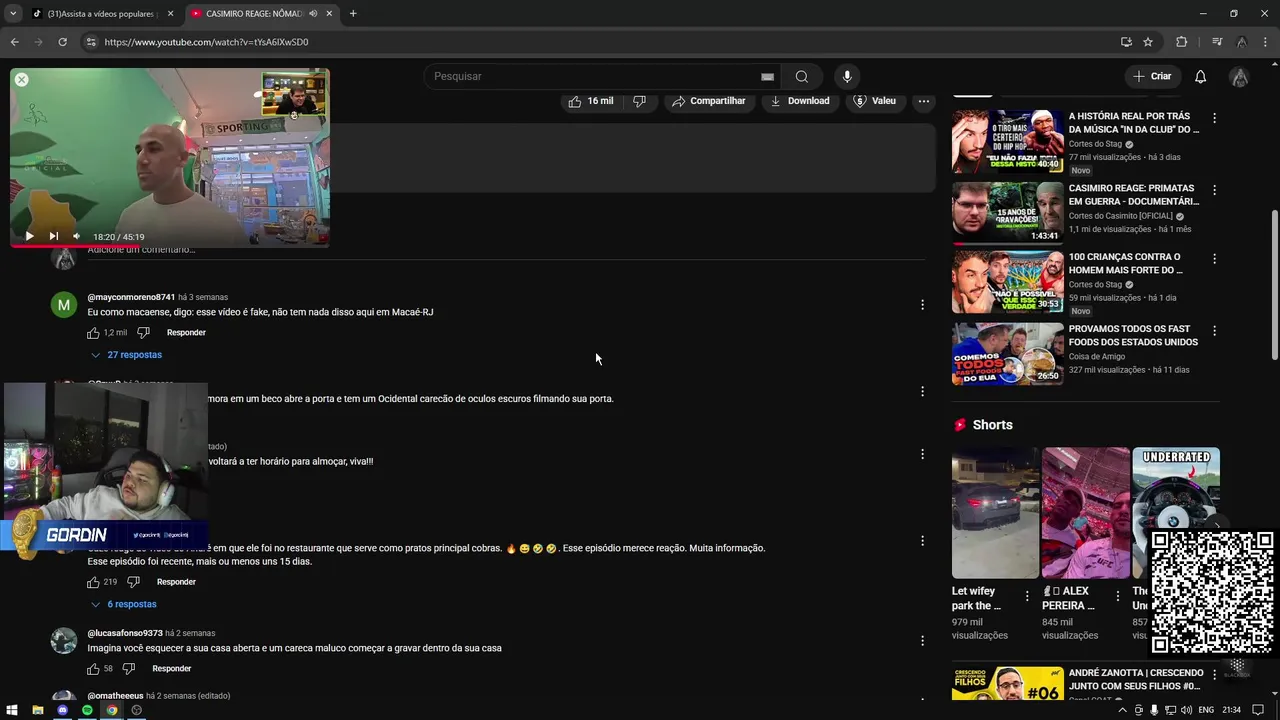Open File Explorer from taskbar

[x=37, y=710]
